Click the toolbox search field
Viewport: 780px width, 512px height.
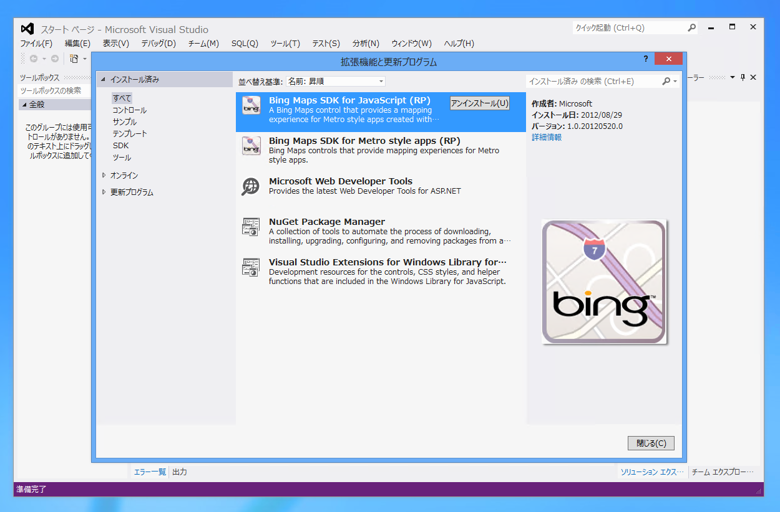click(x=54, y=91)
